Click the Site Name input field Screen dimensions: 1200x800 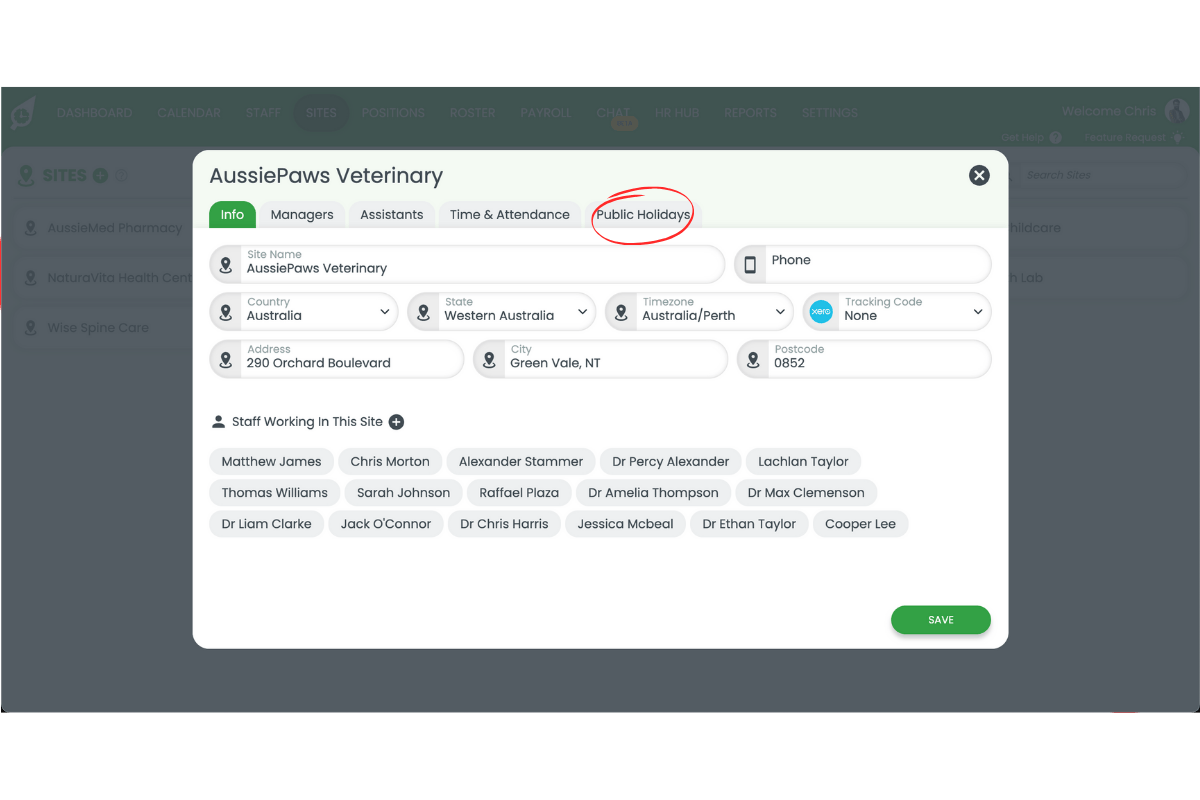[480, 268]
